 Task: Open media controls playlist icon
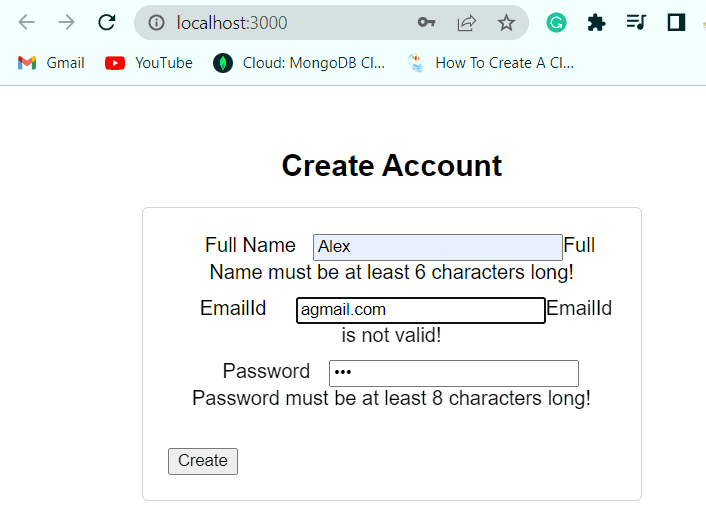[636, 22]
